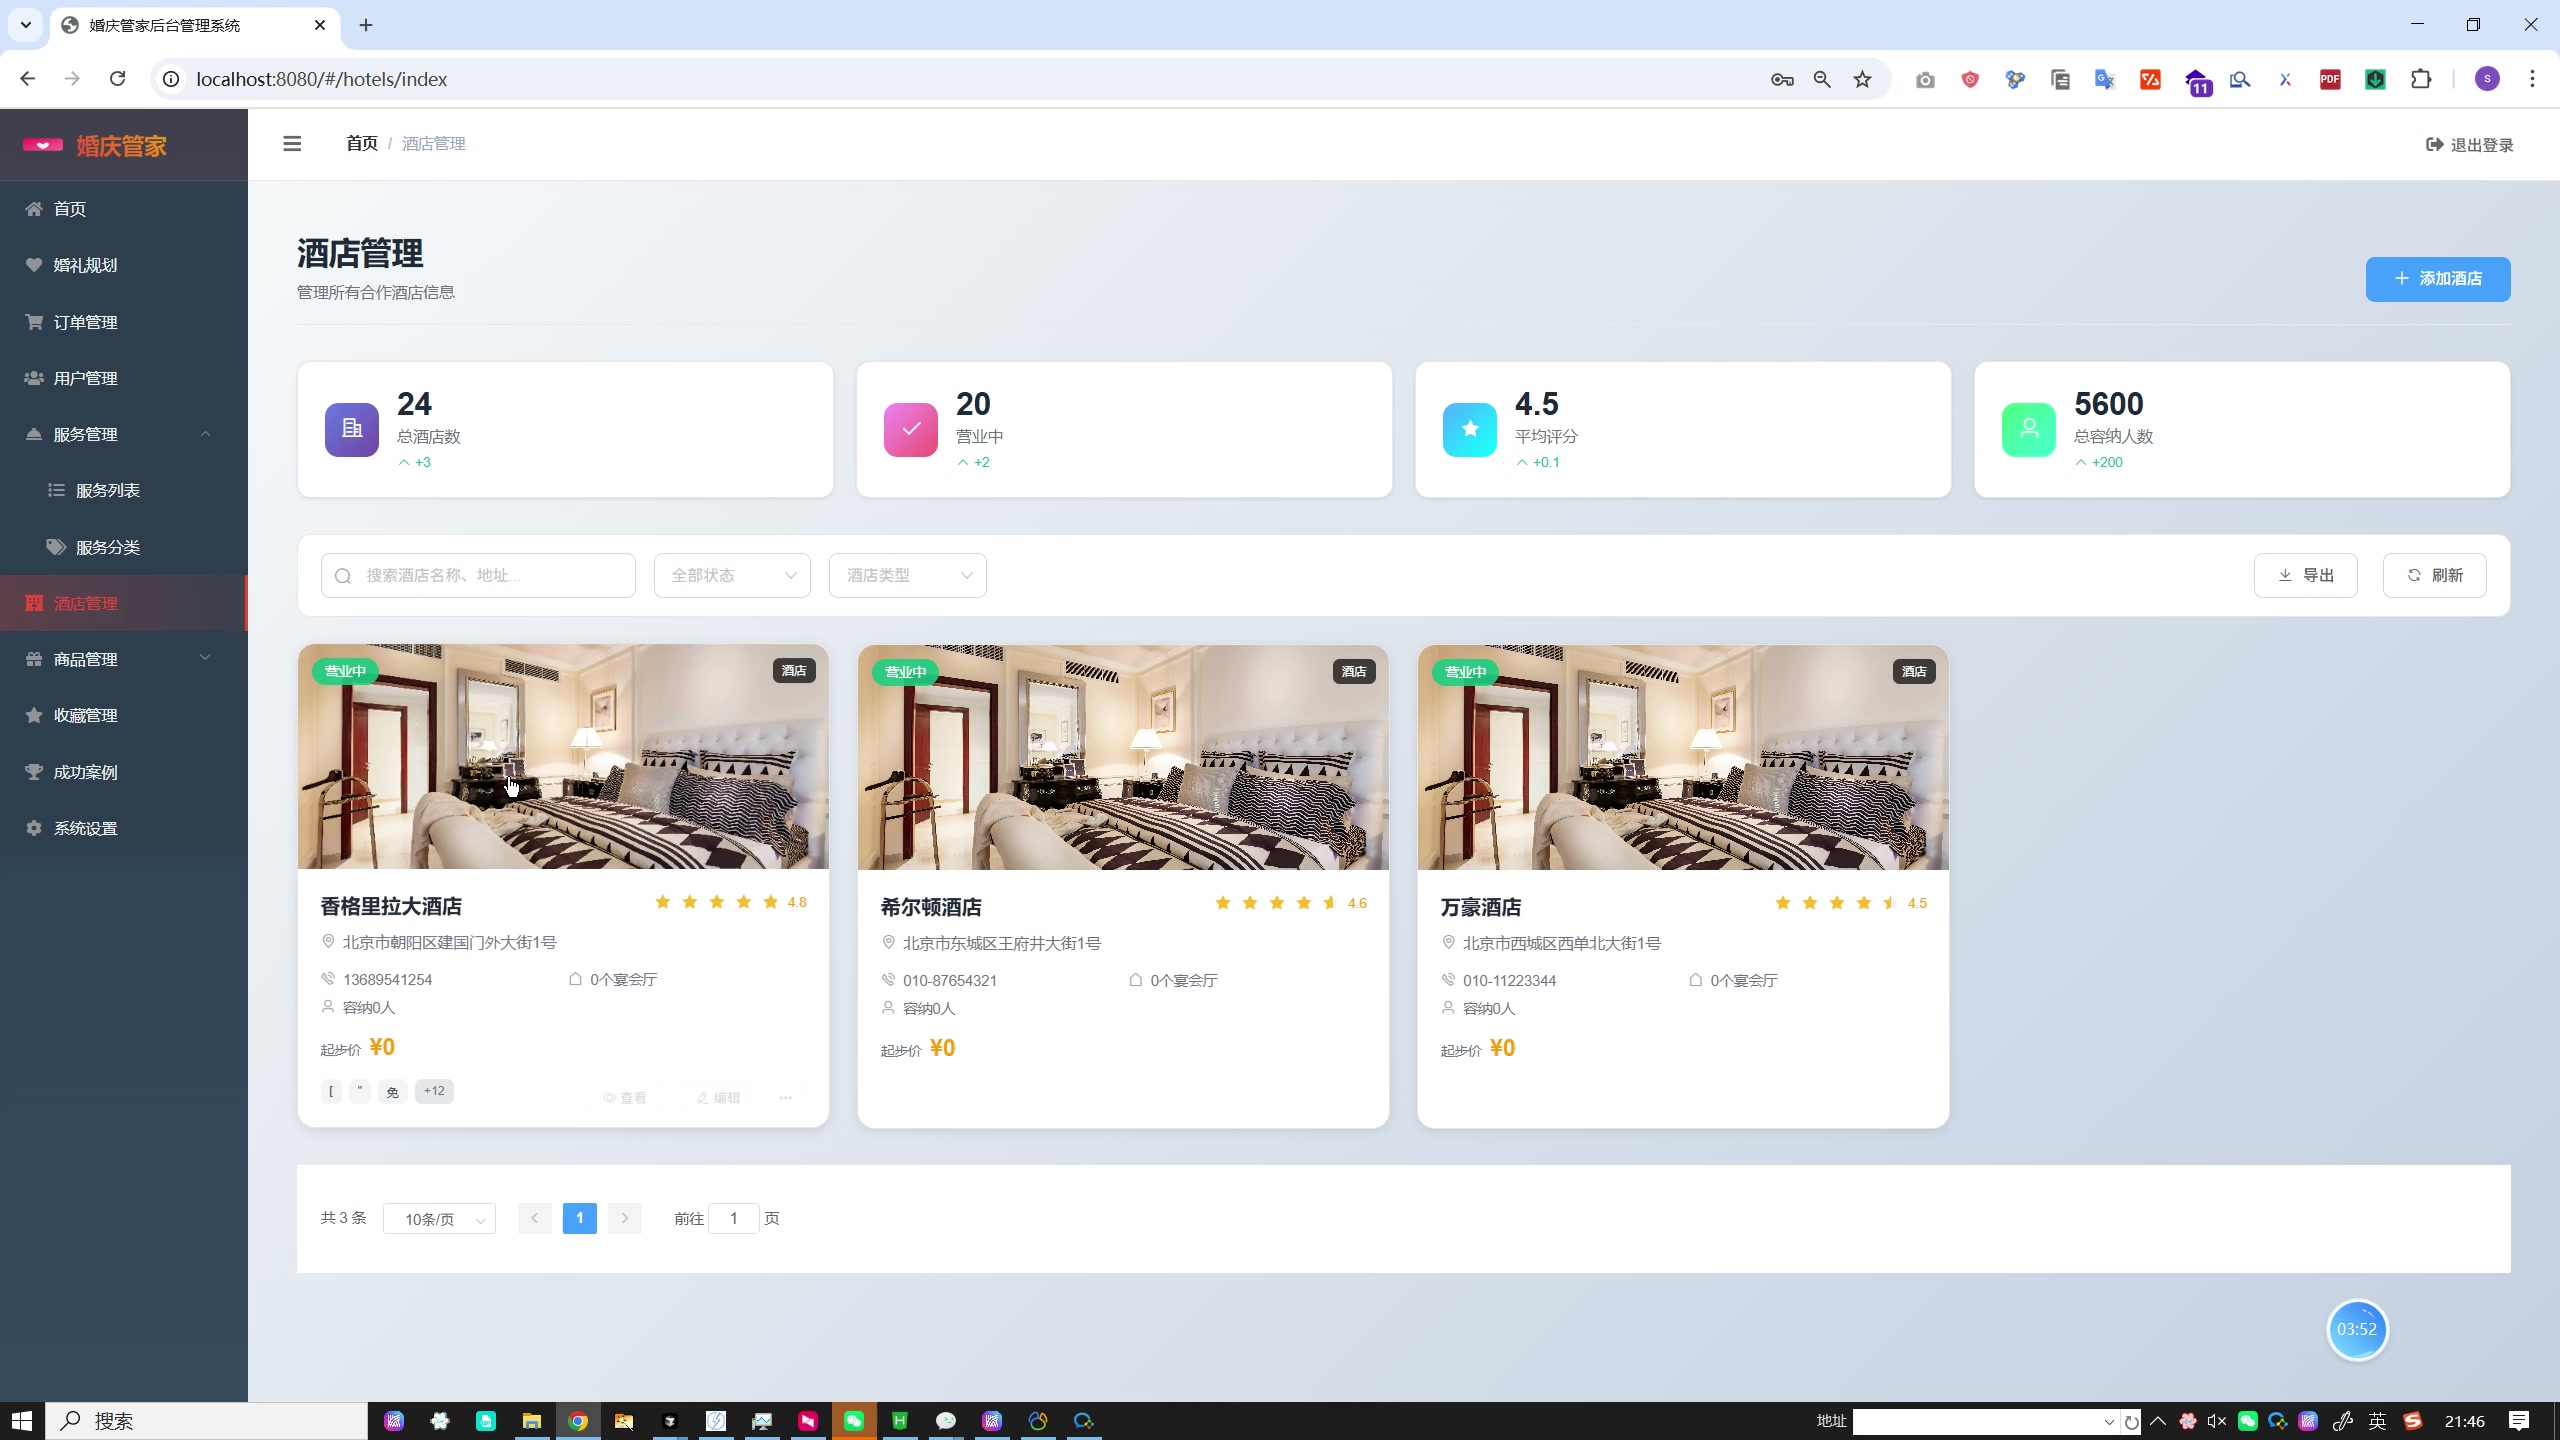Click the green total capacity person icon
Screen dimensions: 2560x1440
[x=2028, y=429]
